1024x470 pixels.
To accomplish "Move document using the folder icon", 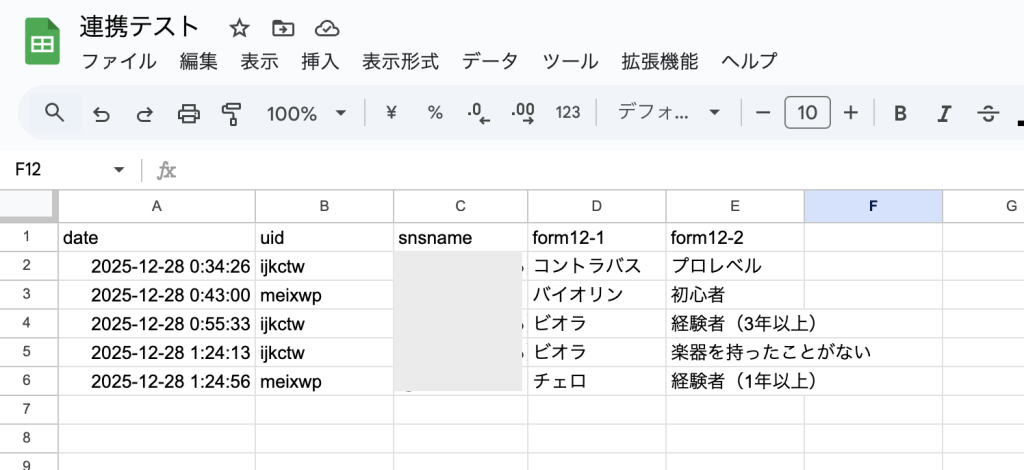I will (283, 28).
